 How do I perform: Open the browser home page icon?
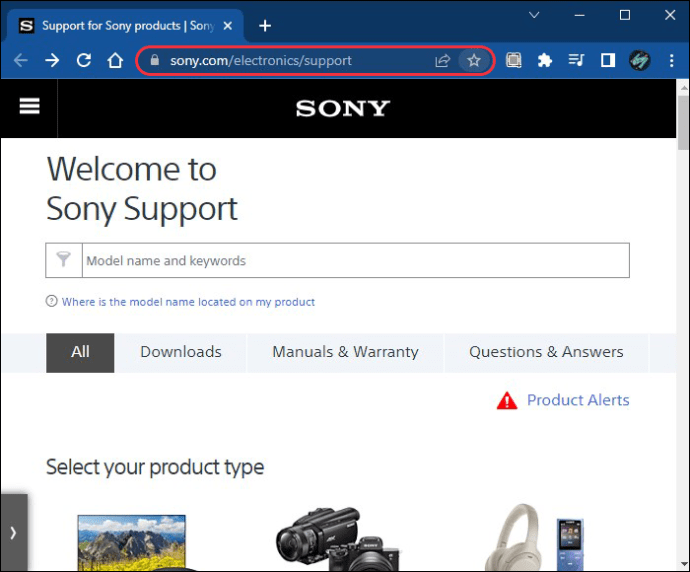point(115,60)
